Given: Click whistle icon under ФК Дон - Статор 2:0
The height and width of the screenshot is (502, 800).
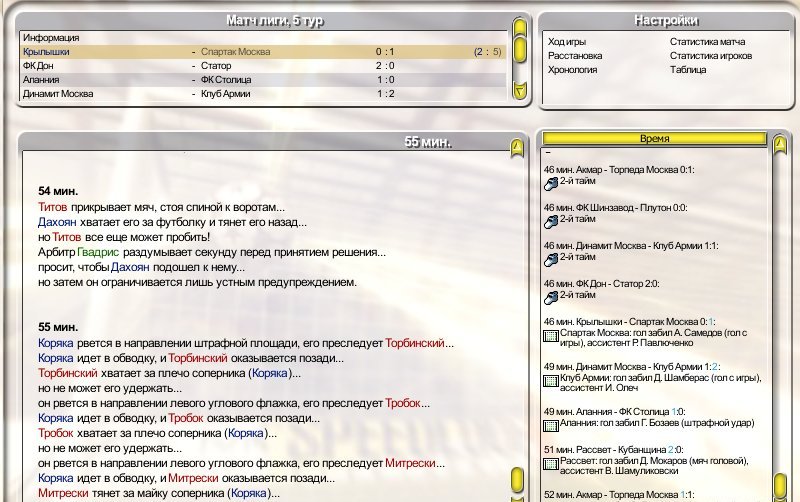Looking at the screenshot, I should 550,296.
